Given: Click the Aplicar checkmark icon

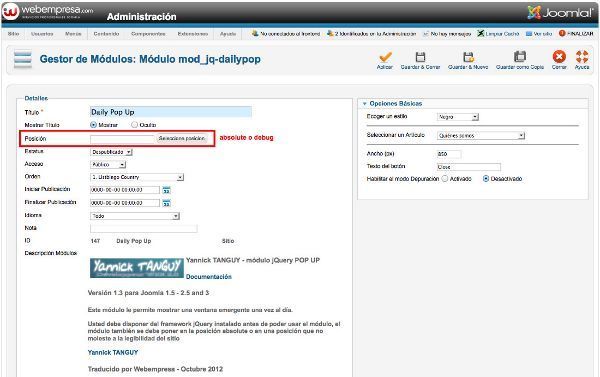Looking at the screenshot, I should [385, 57].
